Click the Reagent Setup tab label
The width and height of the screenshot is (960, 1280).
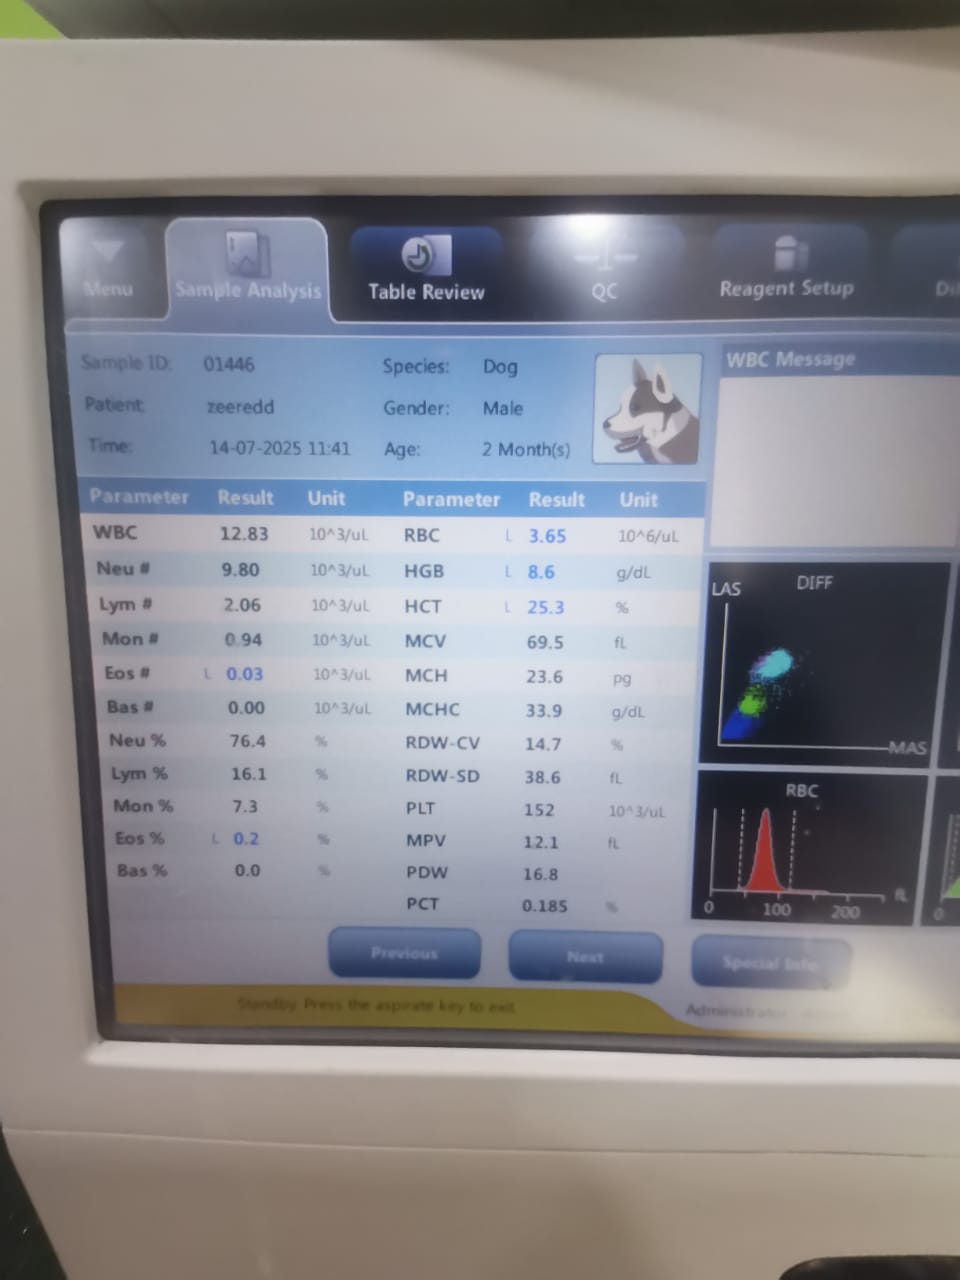coord(787,289)
